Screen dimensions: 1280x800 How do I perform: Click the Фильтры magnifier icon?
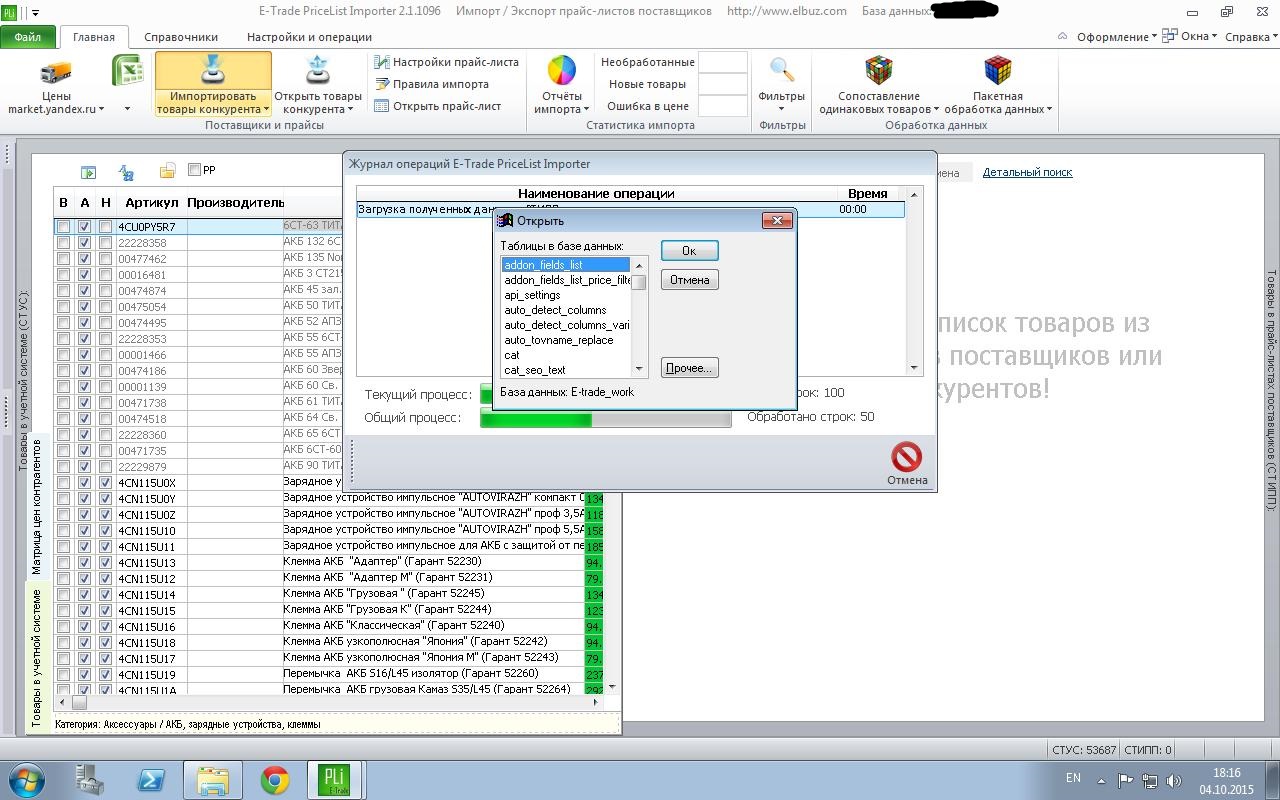(782, 71)
